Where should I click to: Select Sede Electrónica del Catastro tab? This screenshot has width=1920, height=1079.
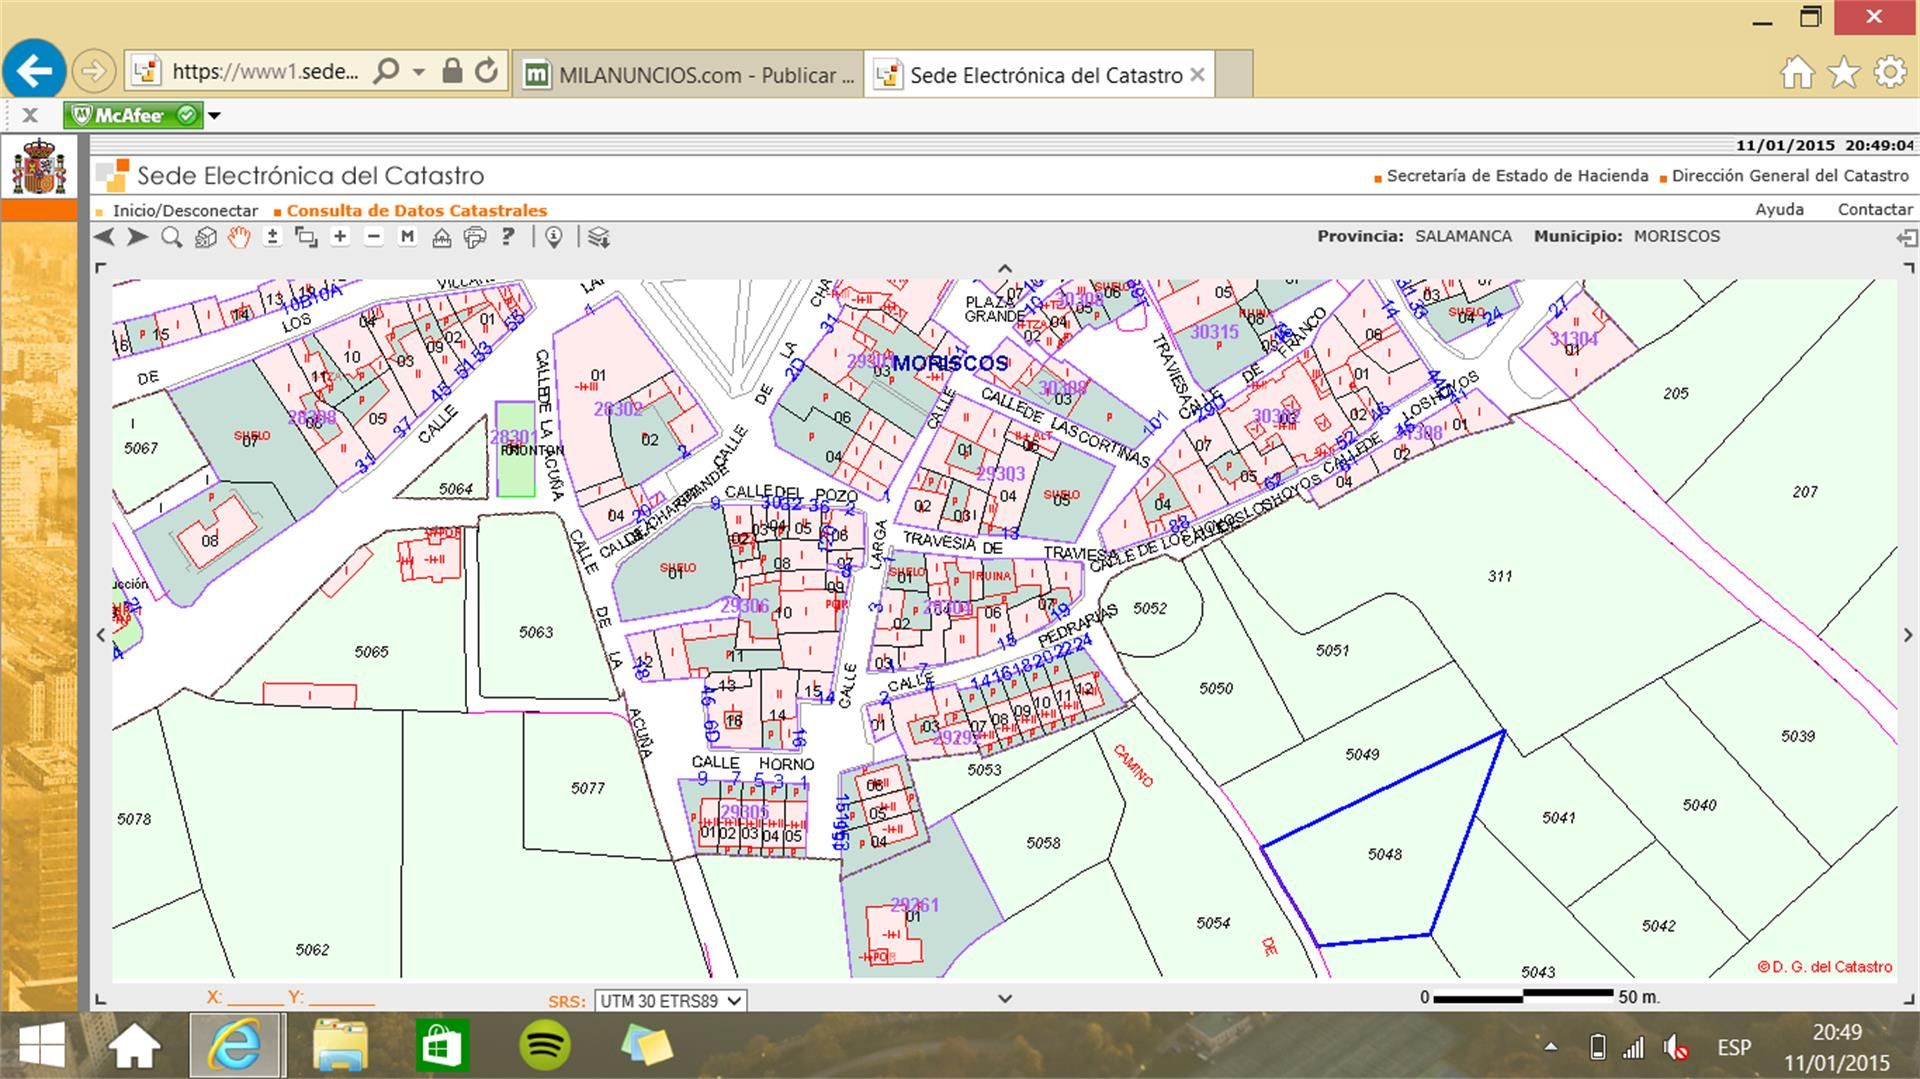click(1038, 75)
